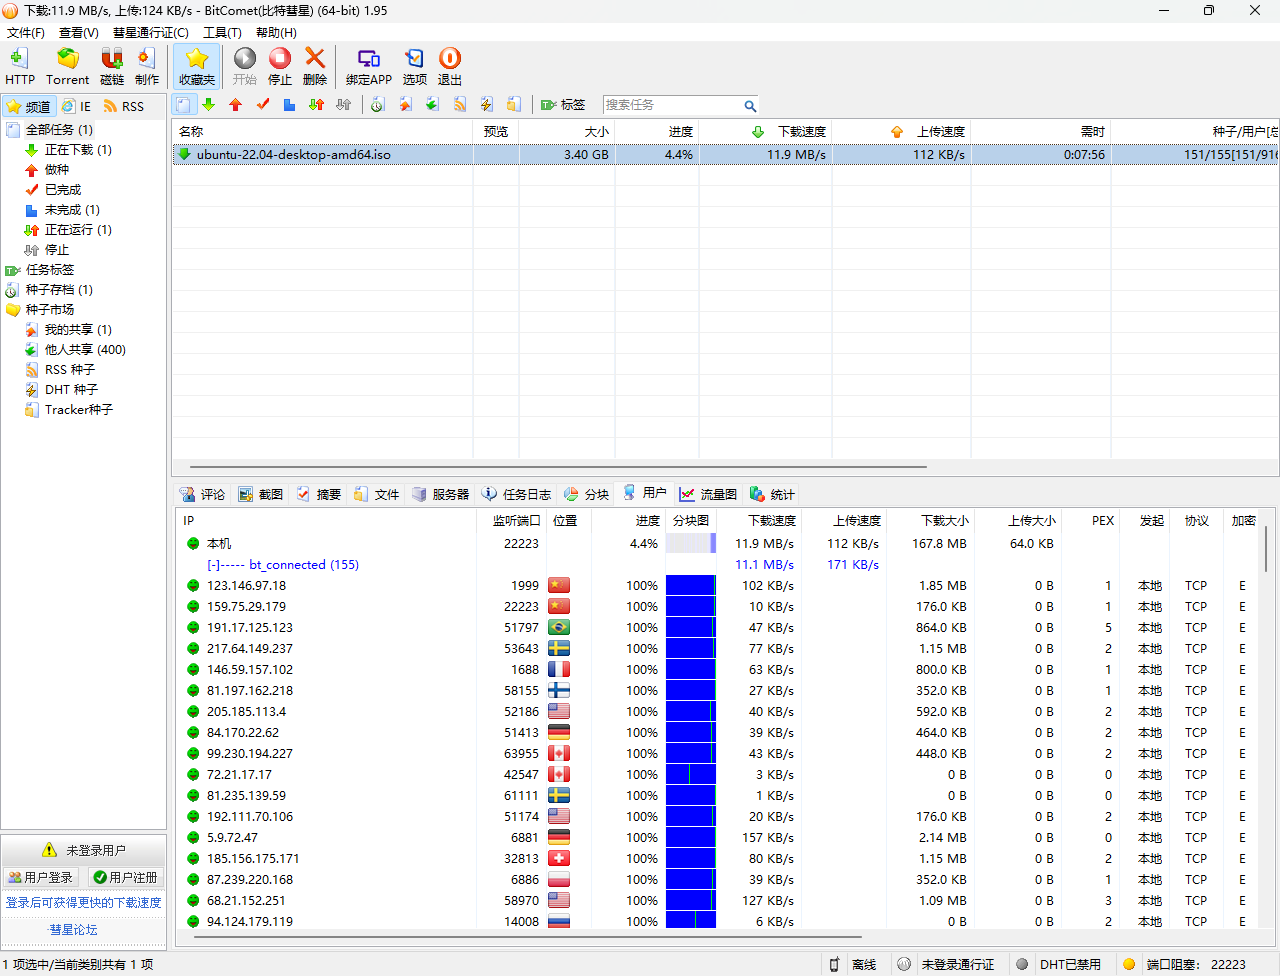1280x976 pixels.
Task: Click the 搜索任务 search field
Action: point(672,105)
